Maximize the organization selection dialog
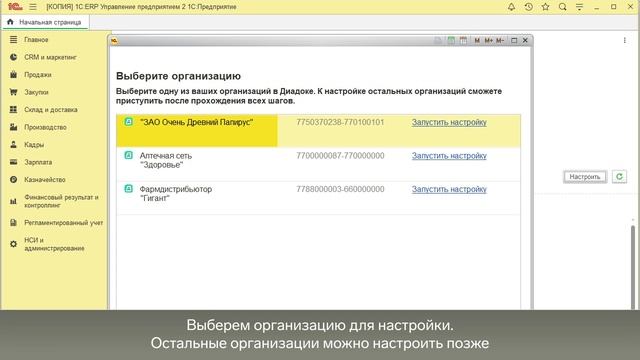Screen dimensions: 640x360 [x=514, y=40]
